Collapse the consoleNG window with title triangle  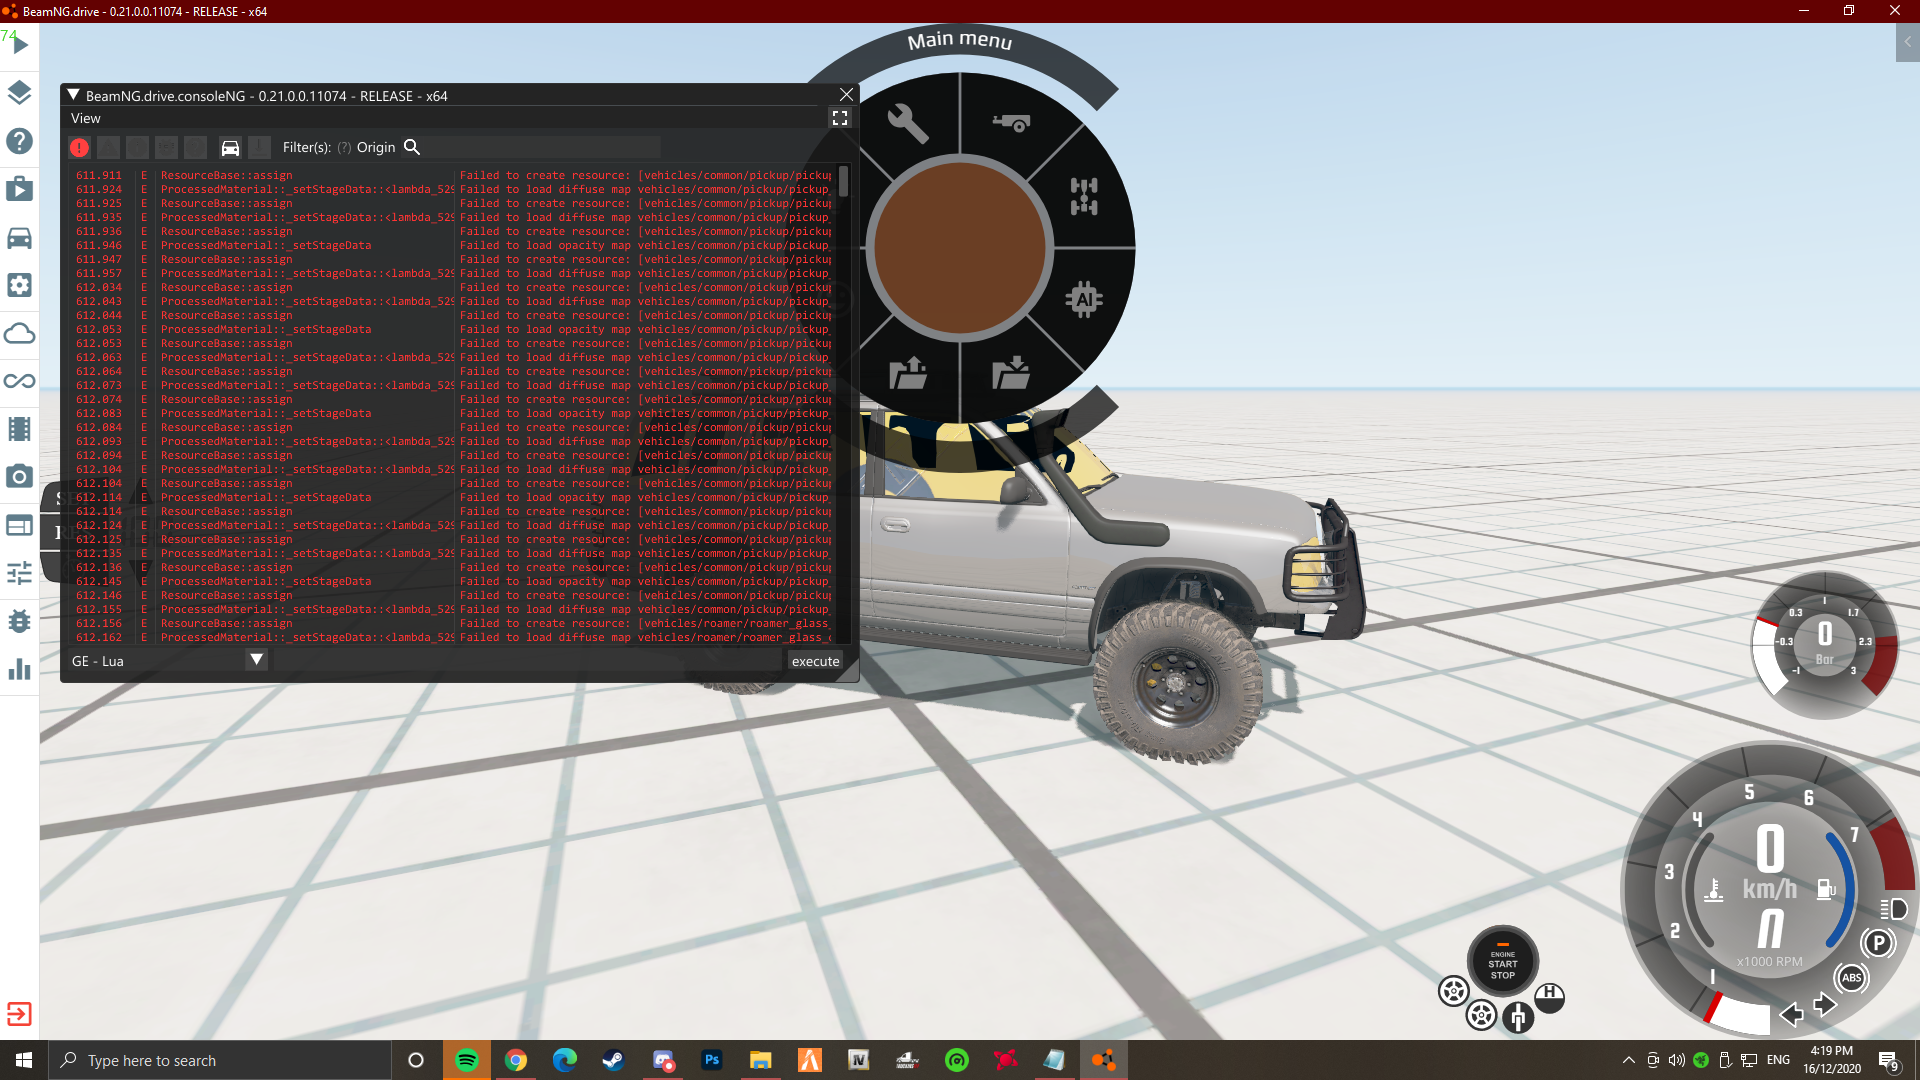73,95
